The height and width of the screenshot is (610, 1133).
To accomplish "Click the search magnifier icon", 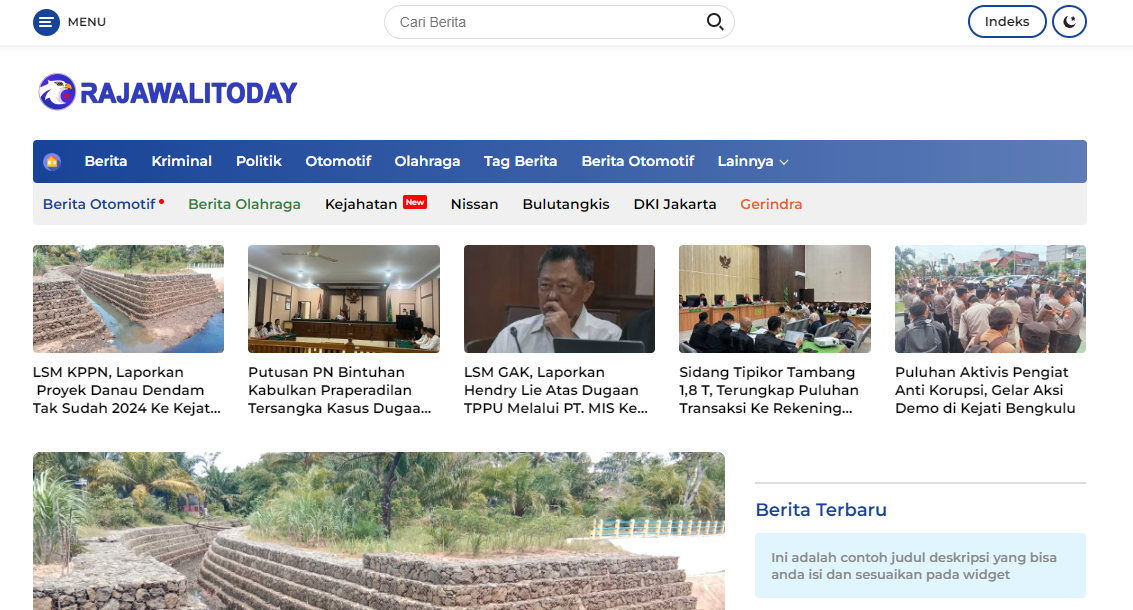I will click(715, 21).
